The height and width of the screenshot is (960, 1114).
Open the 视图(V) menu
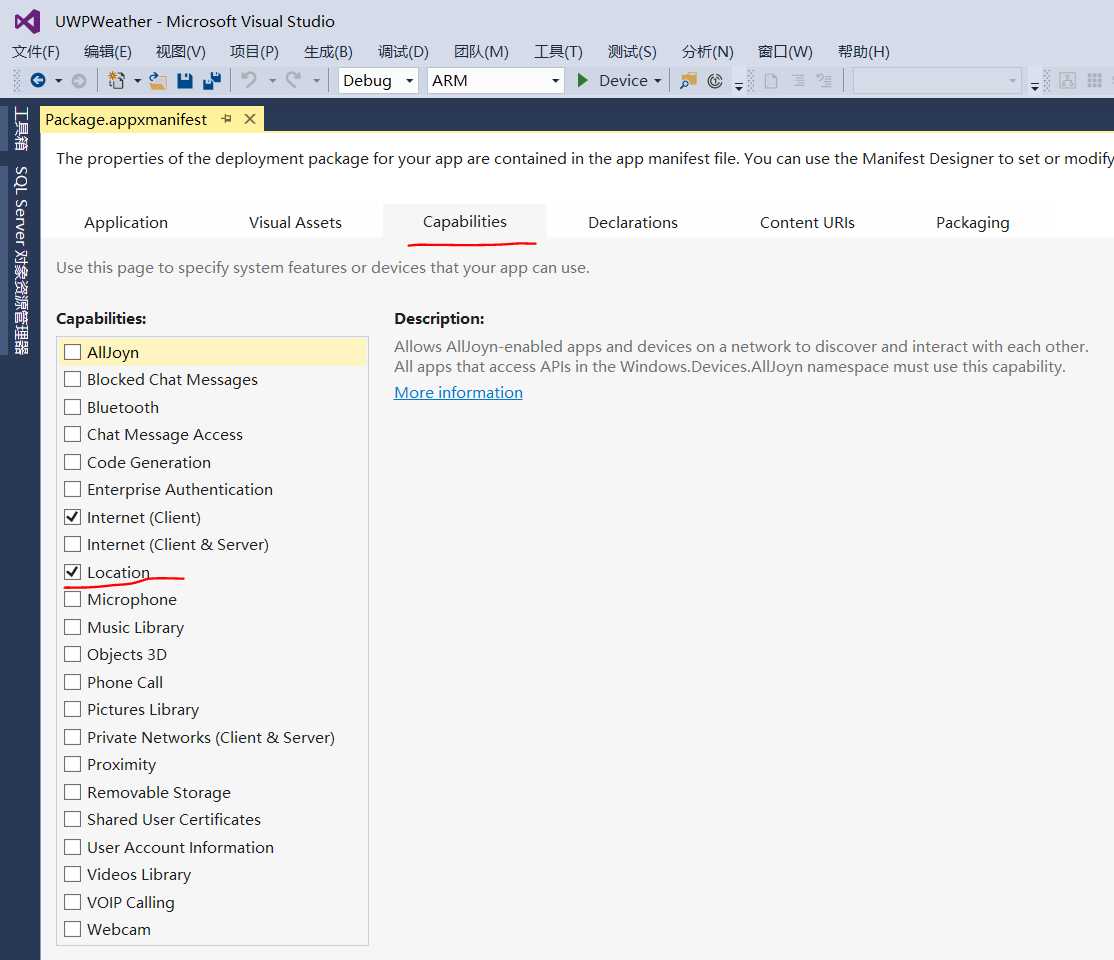click(180, 52)
